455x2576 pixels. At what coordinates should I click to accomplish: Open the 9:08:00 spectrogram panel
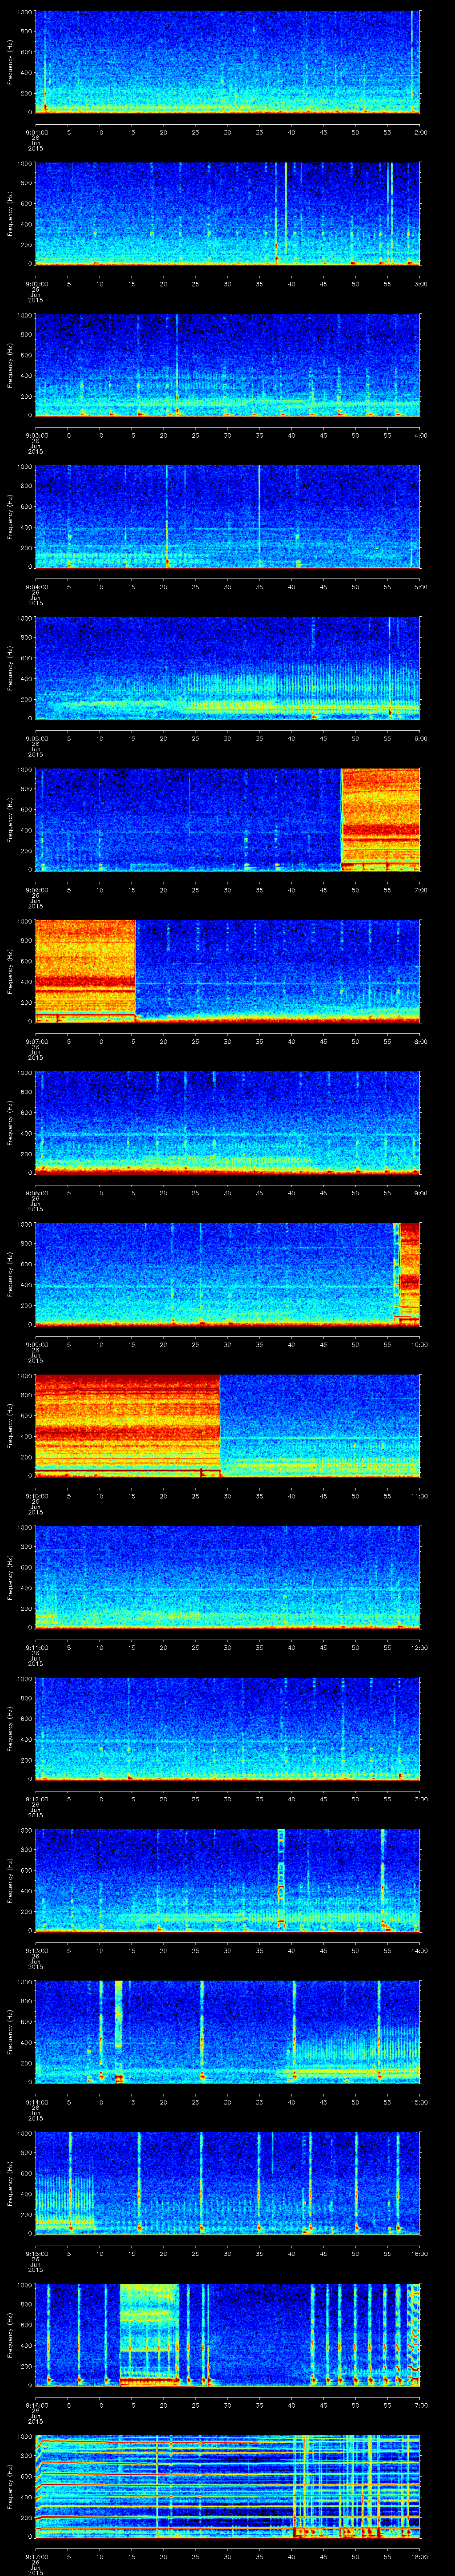(x=227, y=1123)
